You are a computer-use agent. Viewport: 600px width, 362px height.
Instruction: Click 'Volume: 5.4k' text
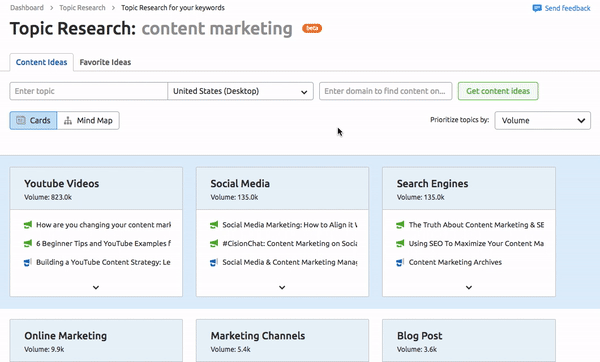pos(230,349)
